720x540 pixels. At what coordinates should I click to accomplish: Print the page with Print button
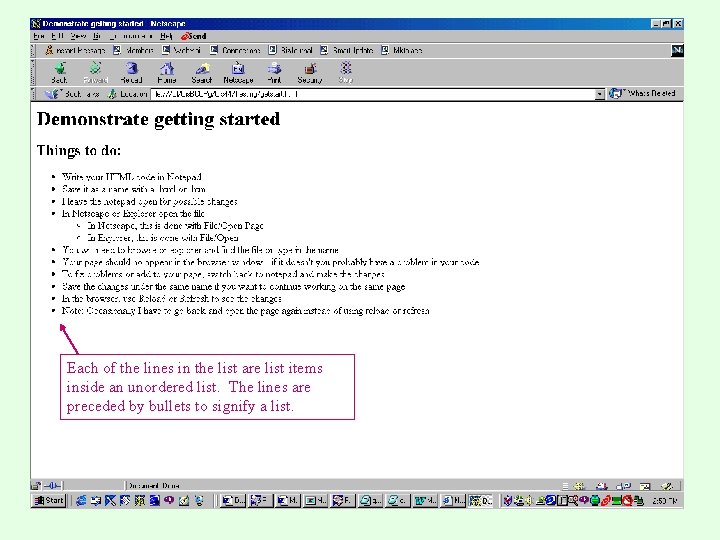pos(274,73)
